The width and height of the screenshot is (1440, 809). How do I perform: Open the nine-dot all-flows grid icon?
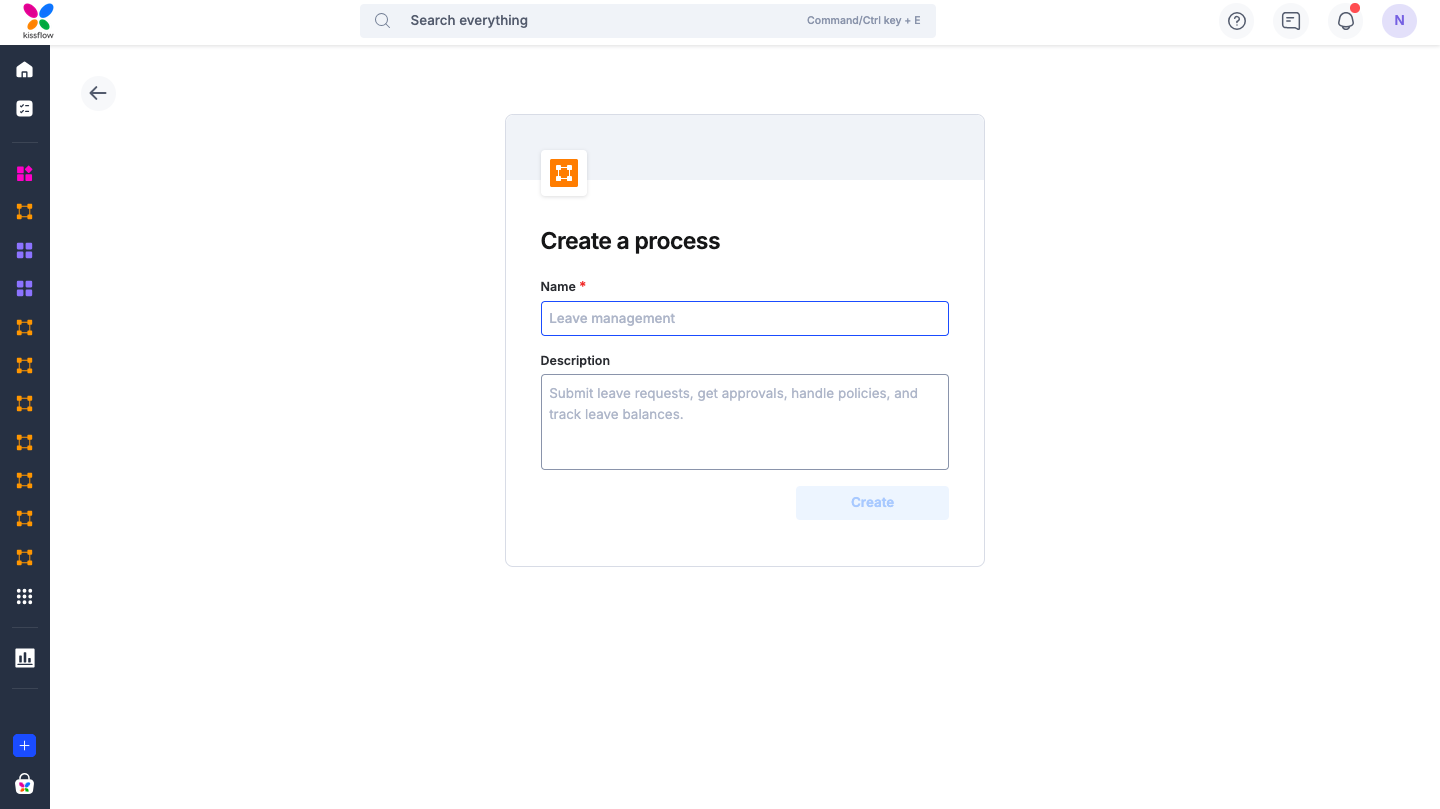coord(25,597)
